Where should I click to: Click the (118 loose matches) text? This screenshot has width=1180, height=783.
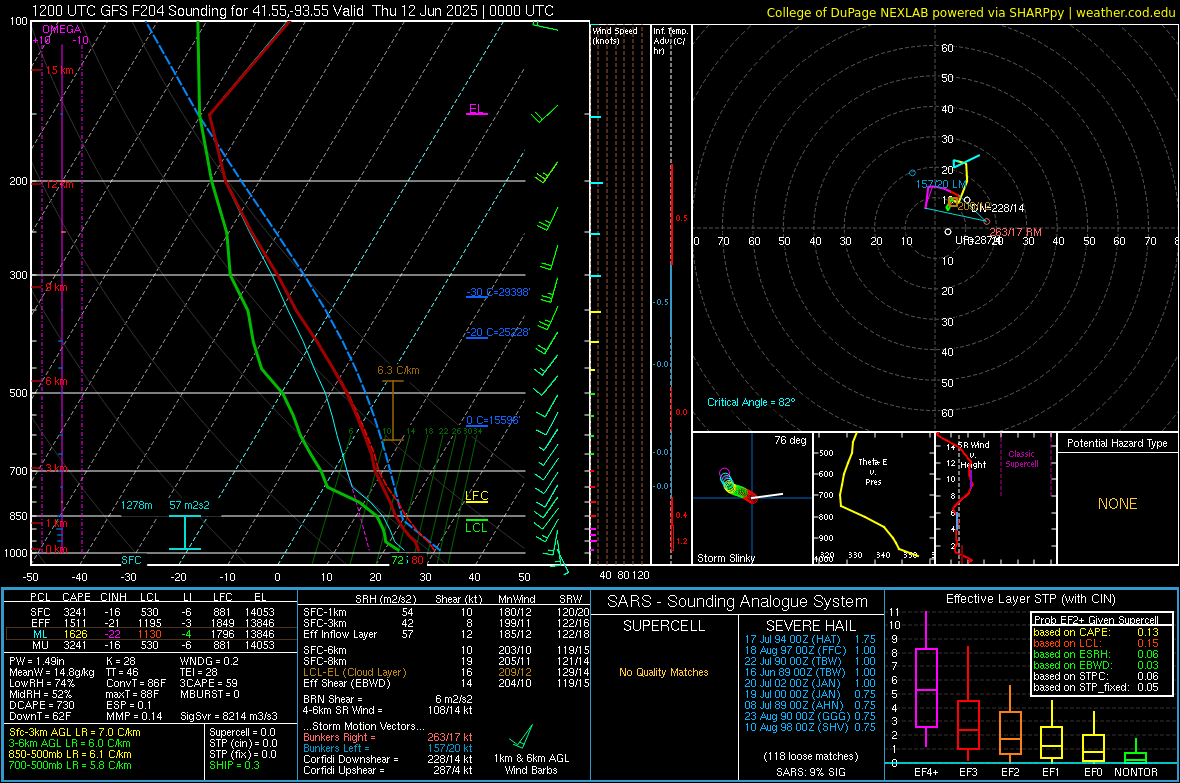pyautogui.click(x=810, y=756)
